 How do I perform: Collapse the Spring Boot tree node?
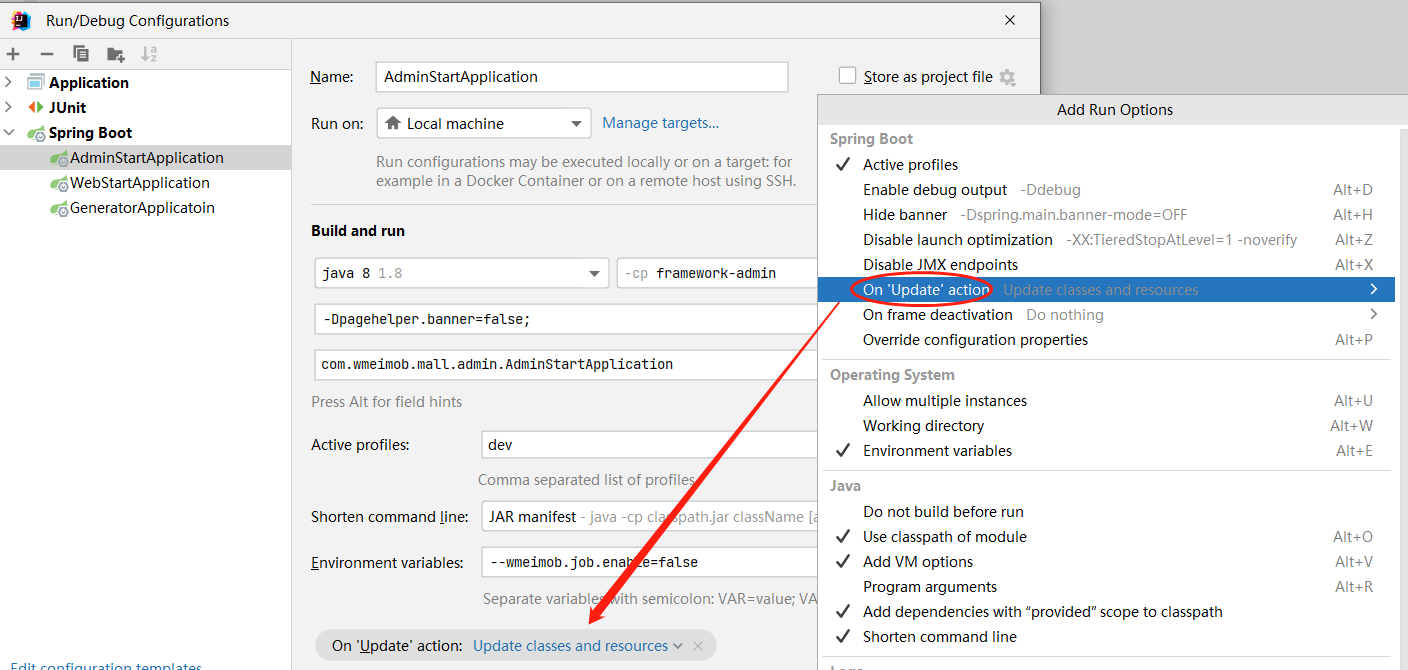click(9, 133)
